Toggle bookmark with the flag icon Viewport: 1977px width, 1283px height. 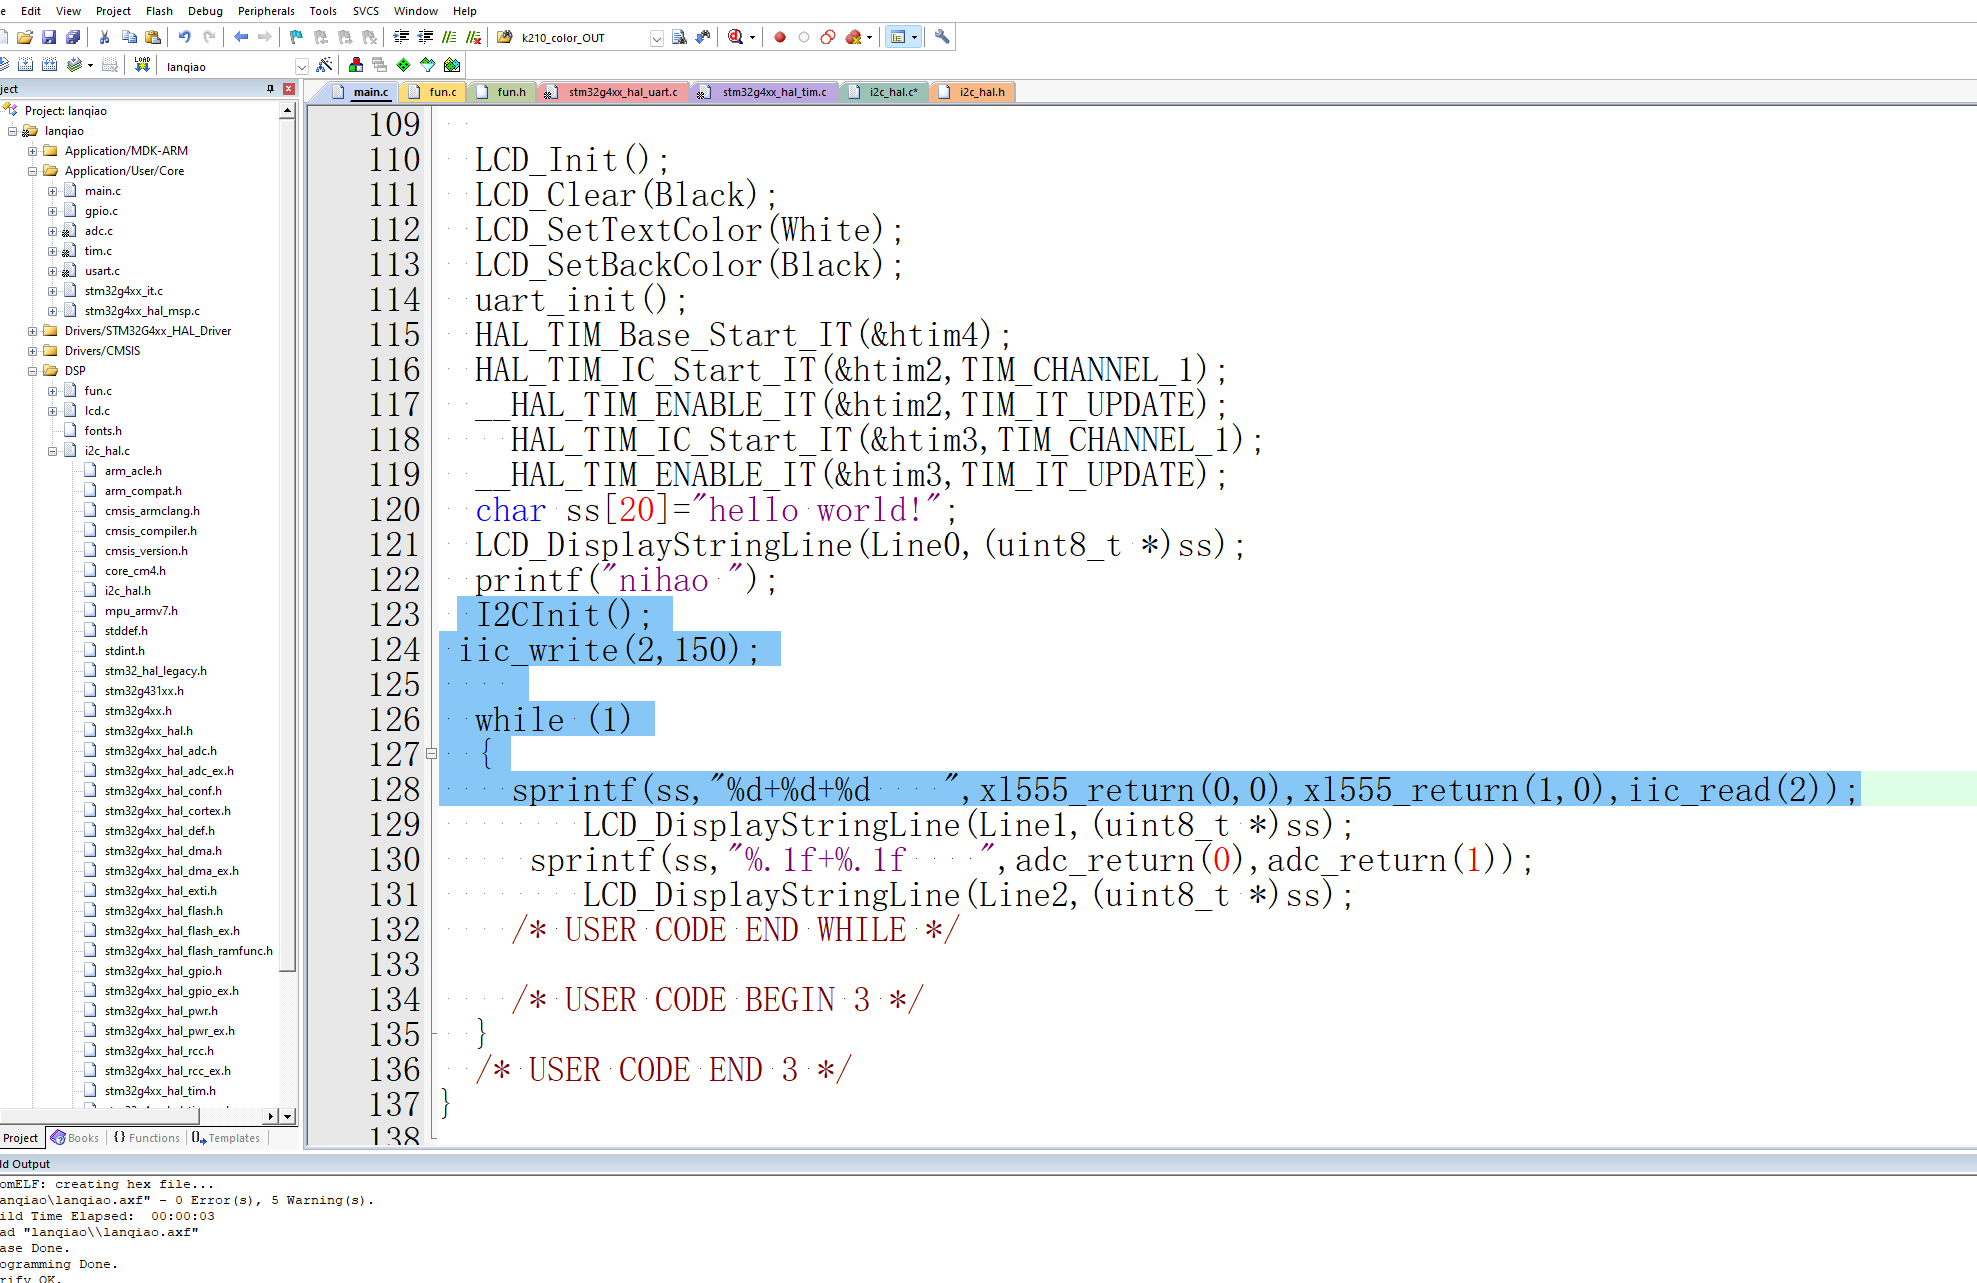click(x=296, y=37)
